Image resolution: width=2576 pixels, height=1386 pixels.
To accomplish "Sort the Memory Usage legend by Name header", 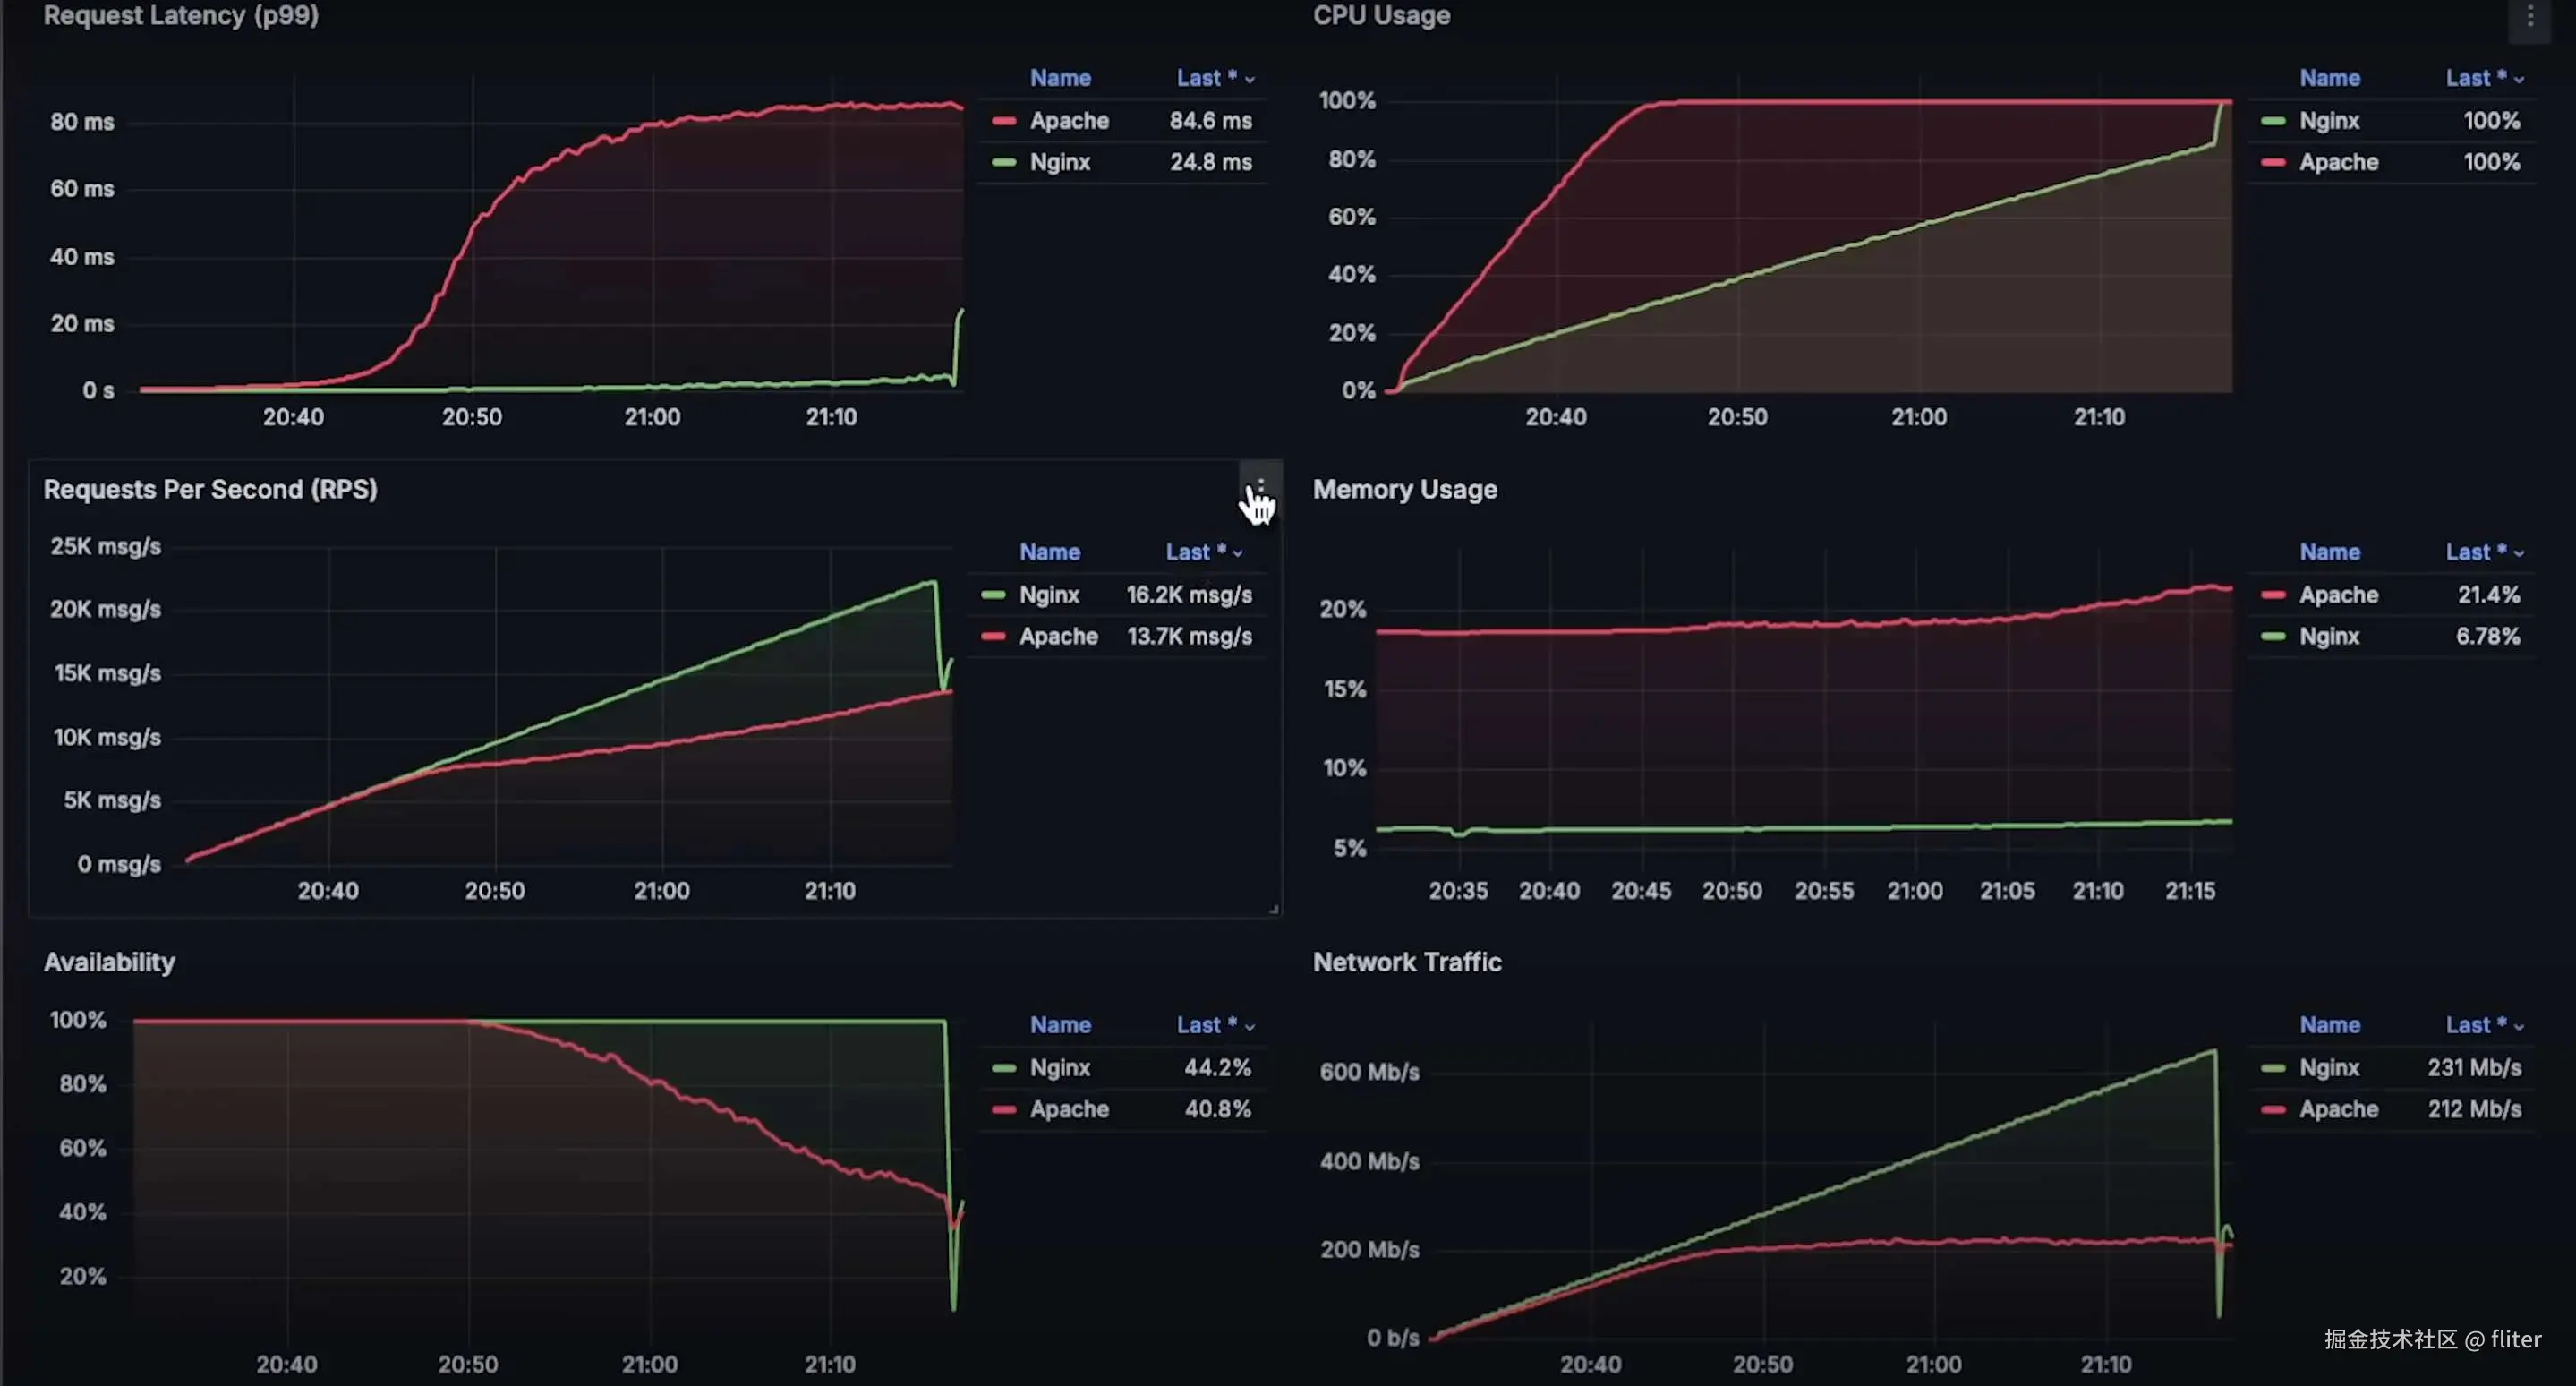I will (2328, 552).
